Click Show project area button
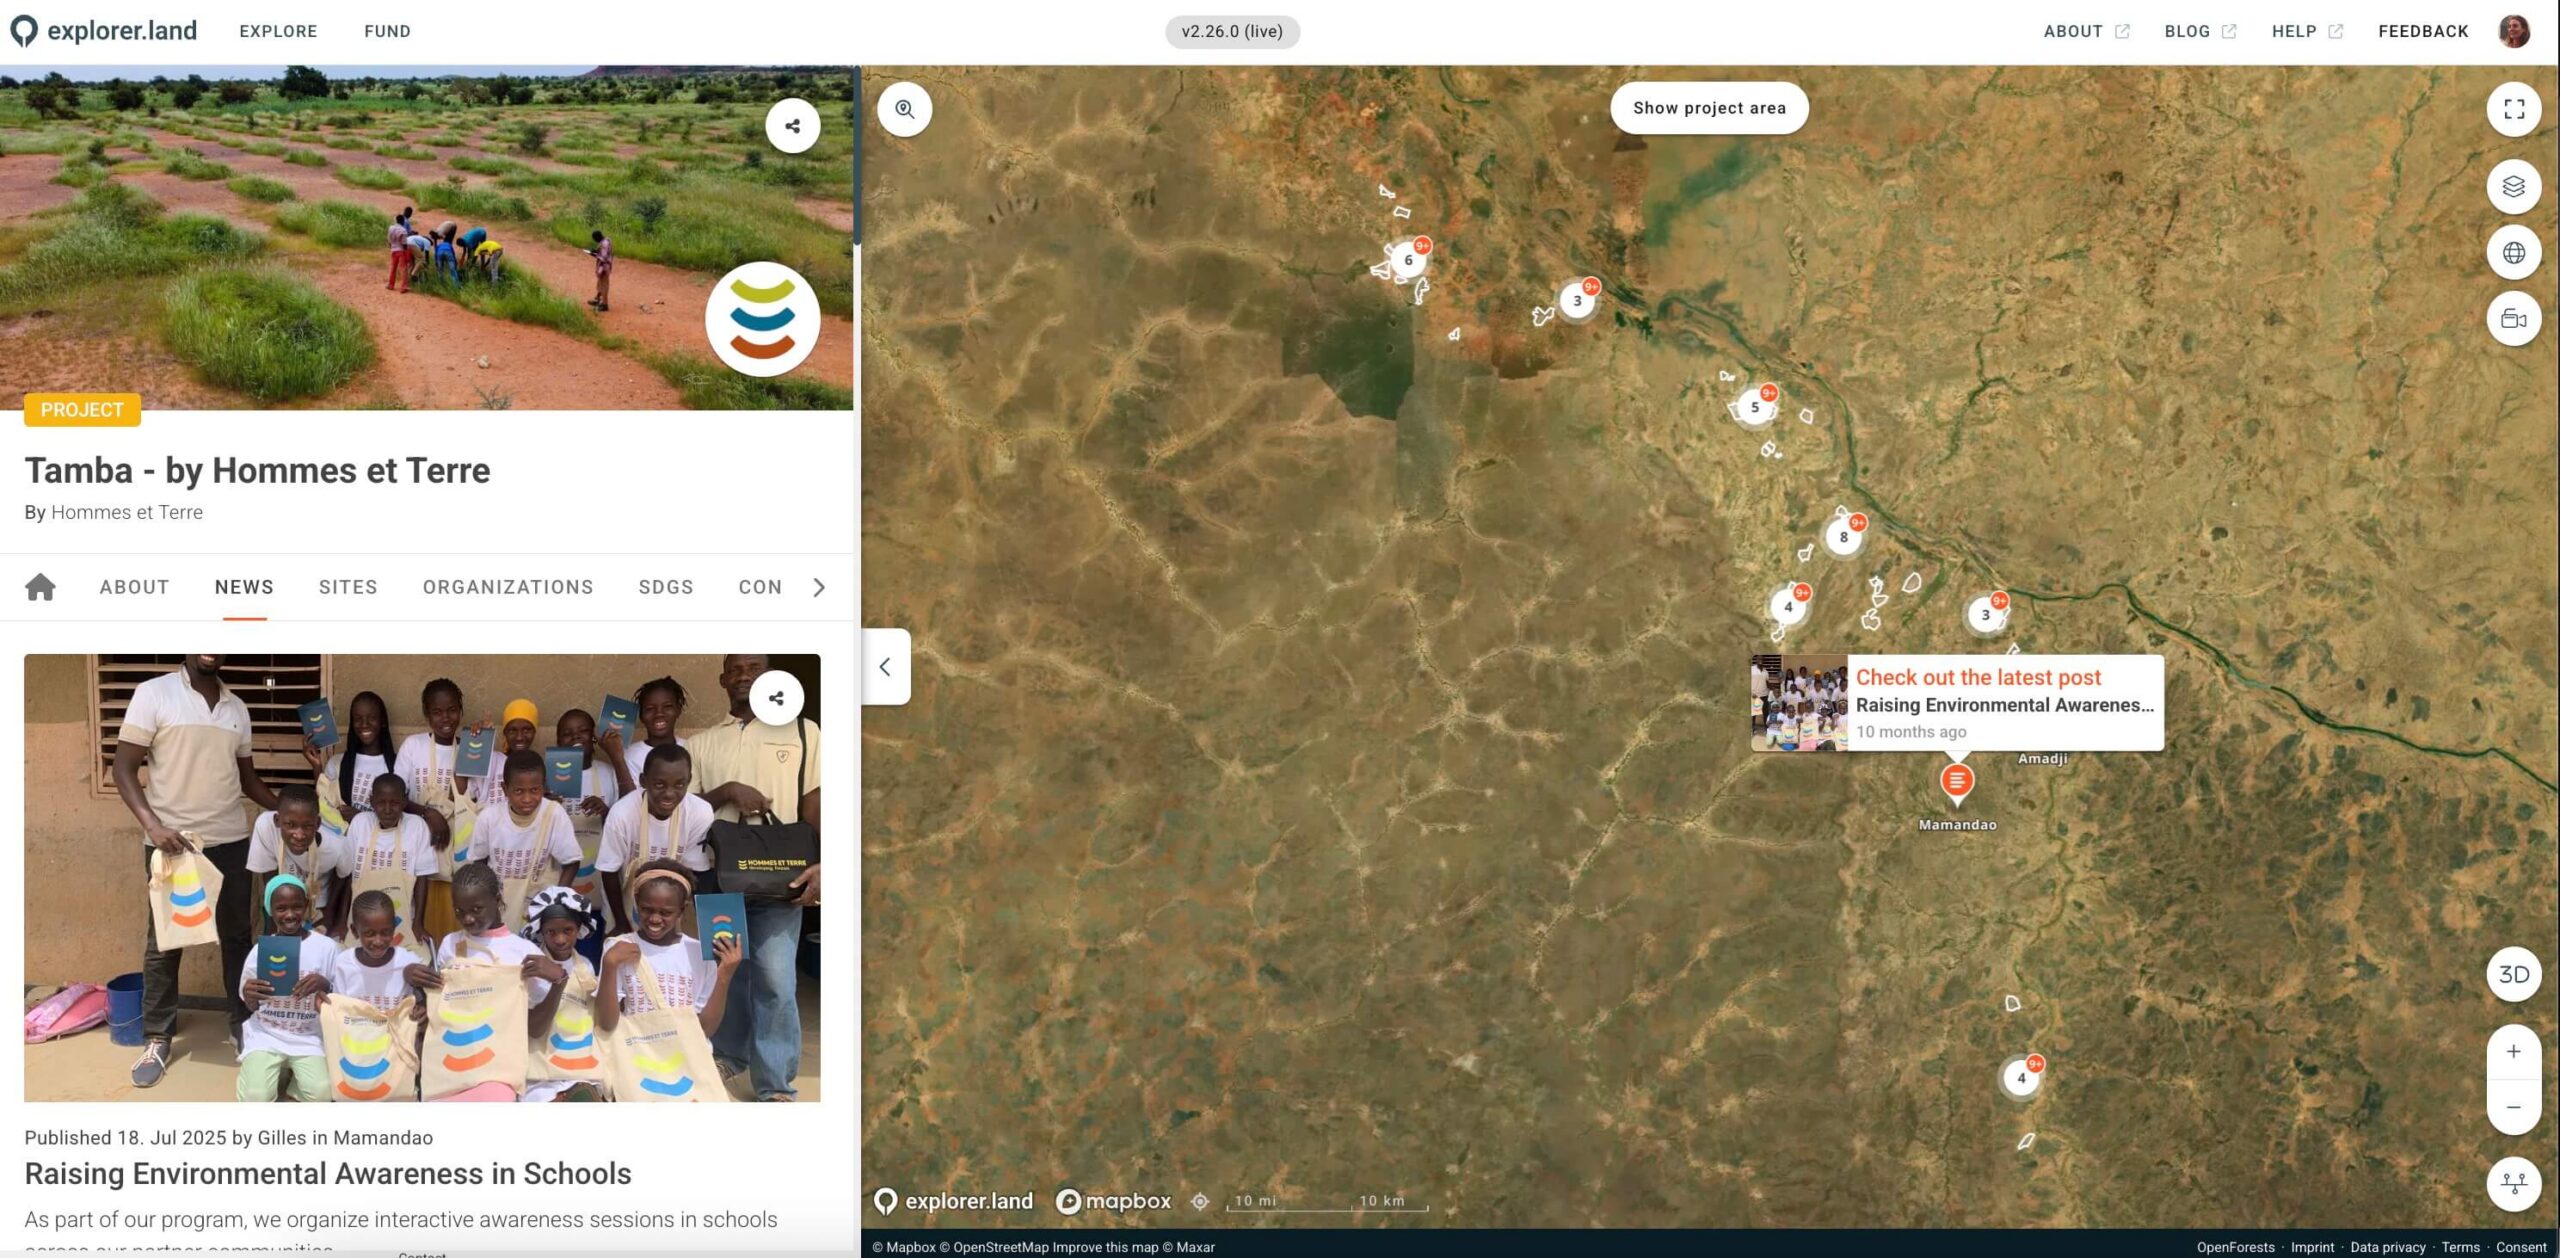The width and height of the screenshot is (2560, 1258). (x=1709, y=108)
